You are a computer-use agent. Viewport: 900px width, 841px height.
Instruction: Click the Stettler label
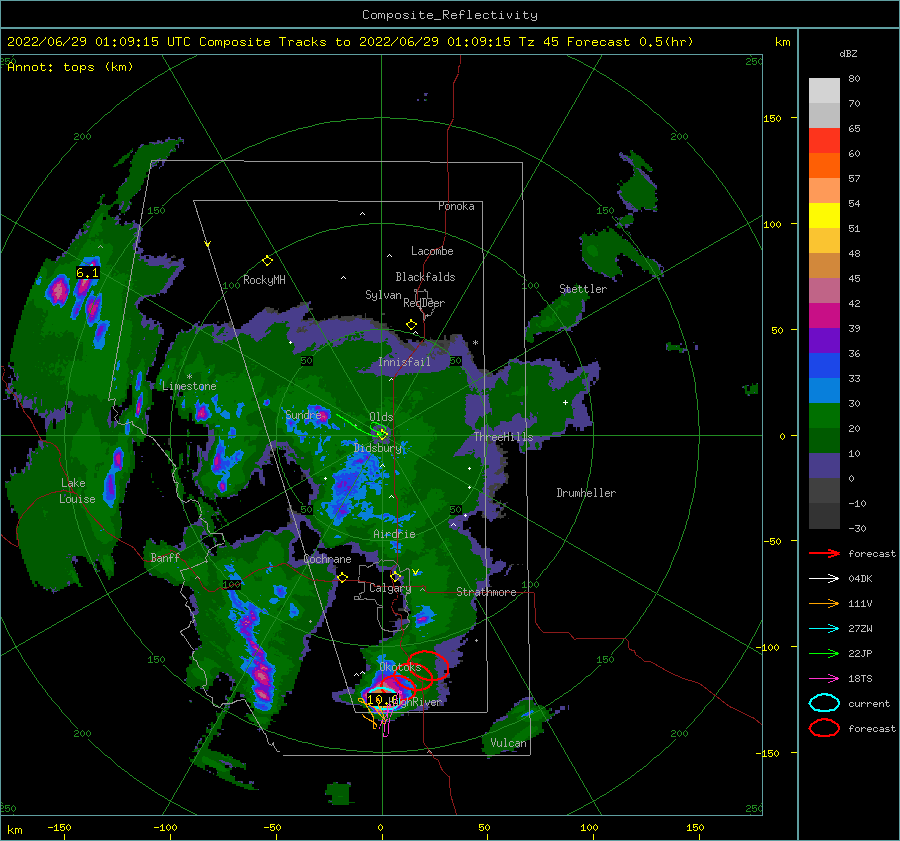point(583,289)
